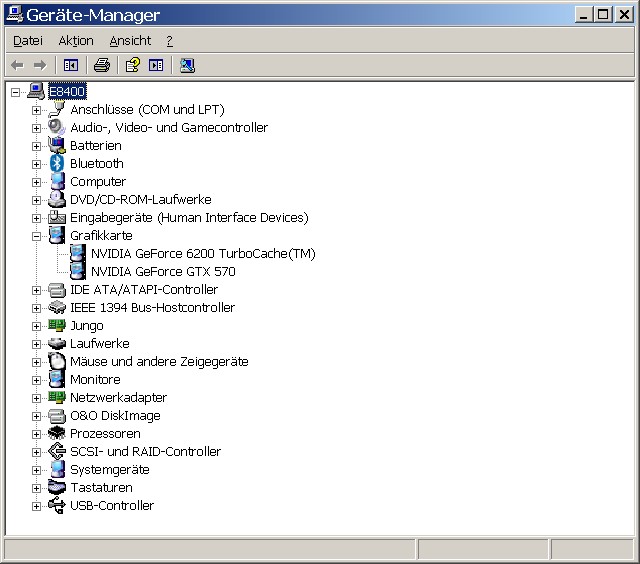Click the Print toolbar icon
640x564 pixels.
(x=102, y=65)
